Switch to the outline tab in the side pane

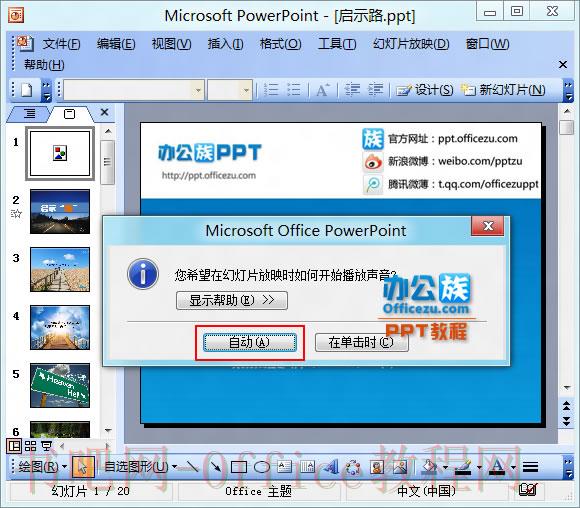29,114
